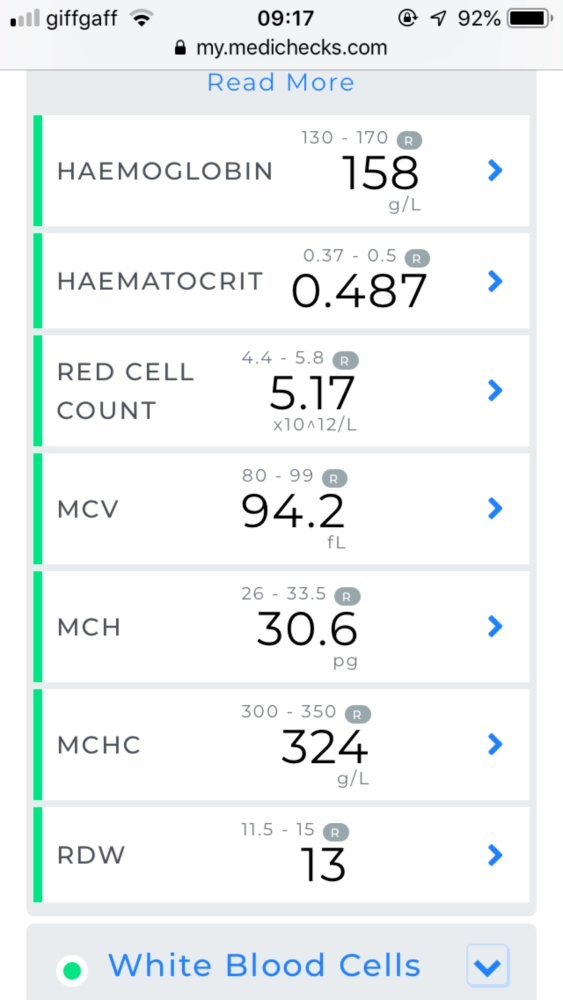
Task: Tap the R badge beside RDW range
Action: (336, 832)
